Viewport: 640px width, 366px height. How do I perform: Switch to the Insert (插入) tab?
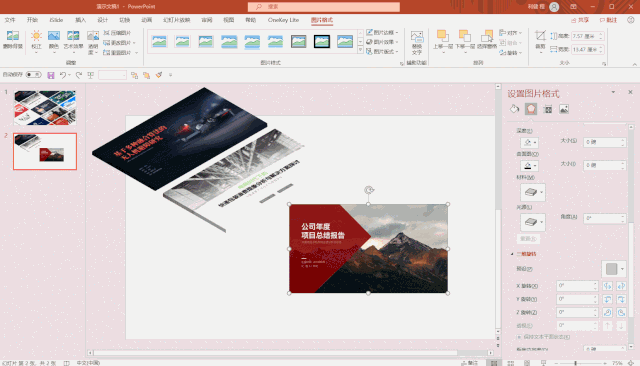80,20
